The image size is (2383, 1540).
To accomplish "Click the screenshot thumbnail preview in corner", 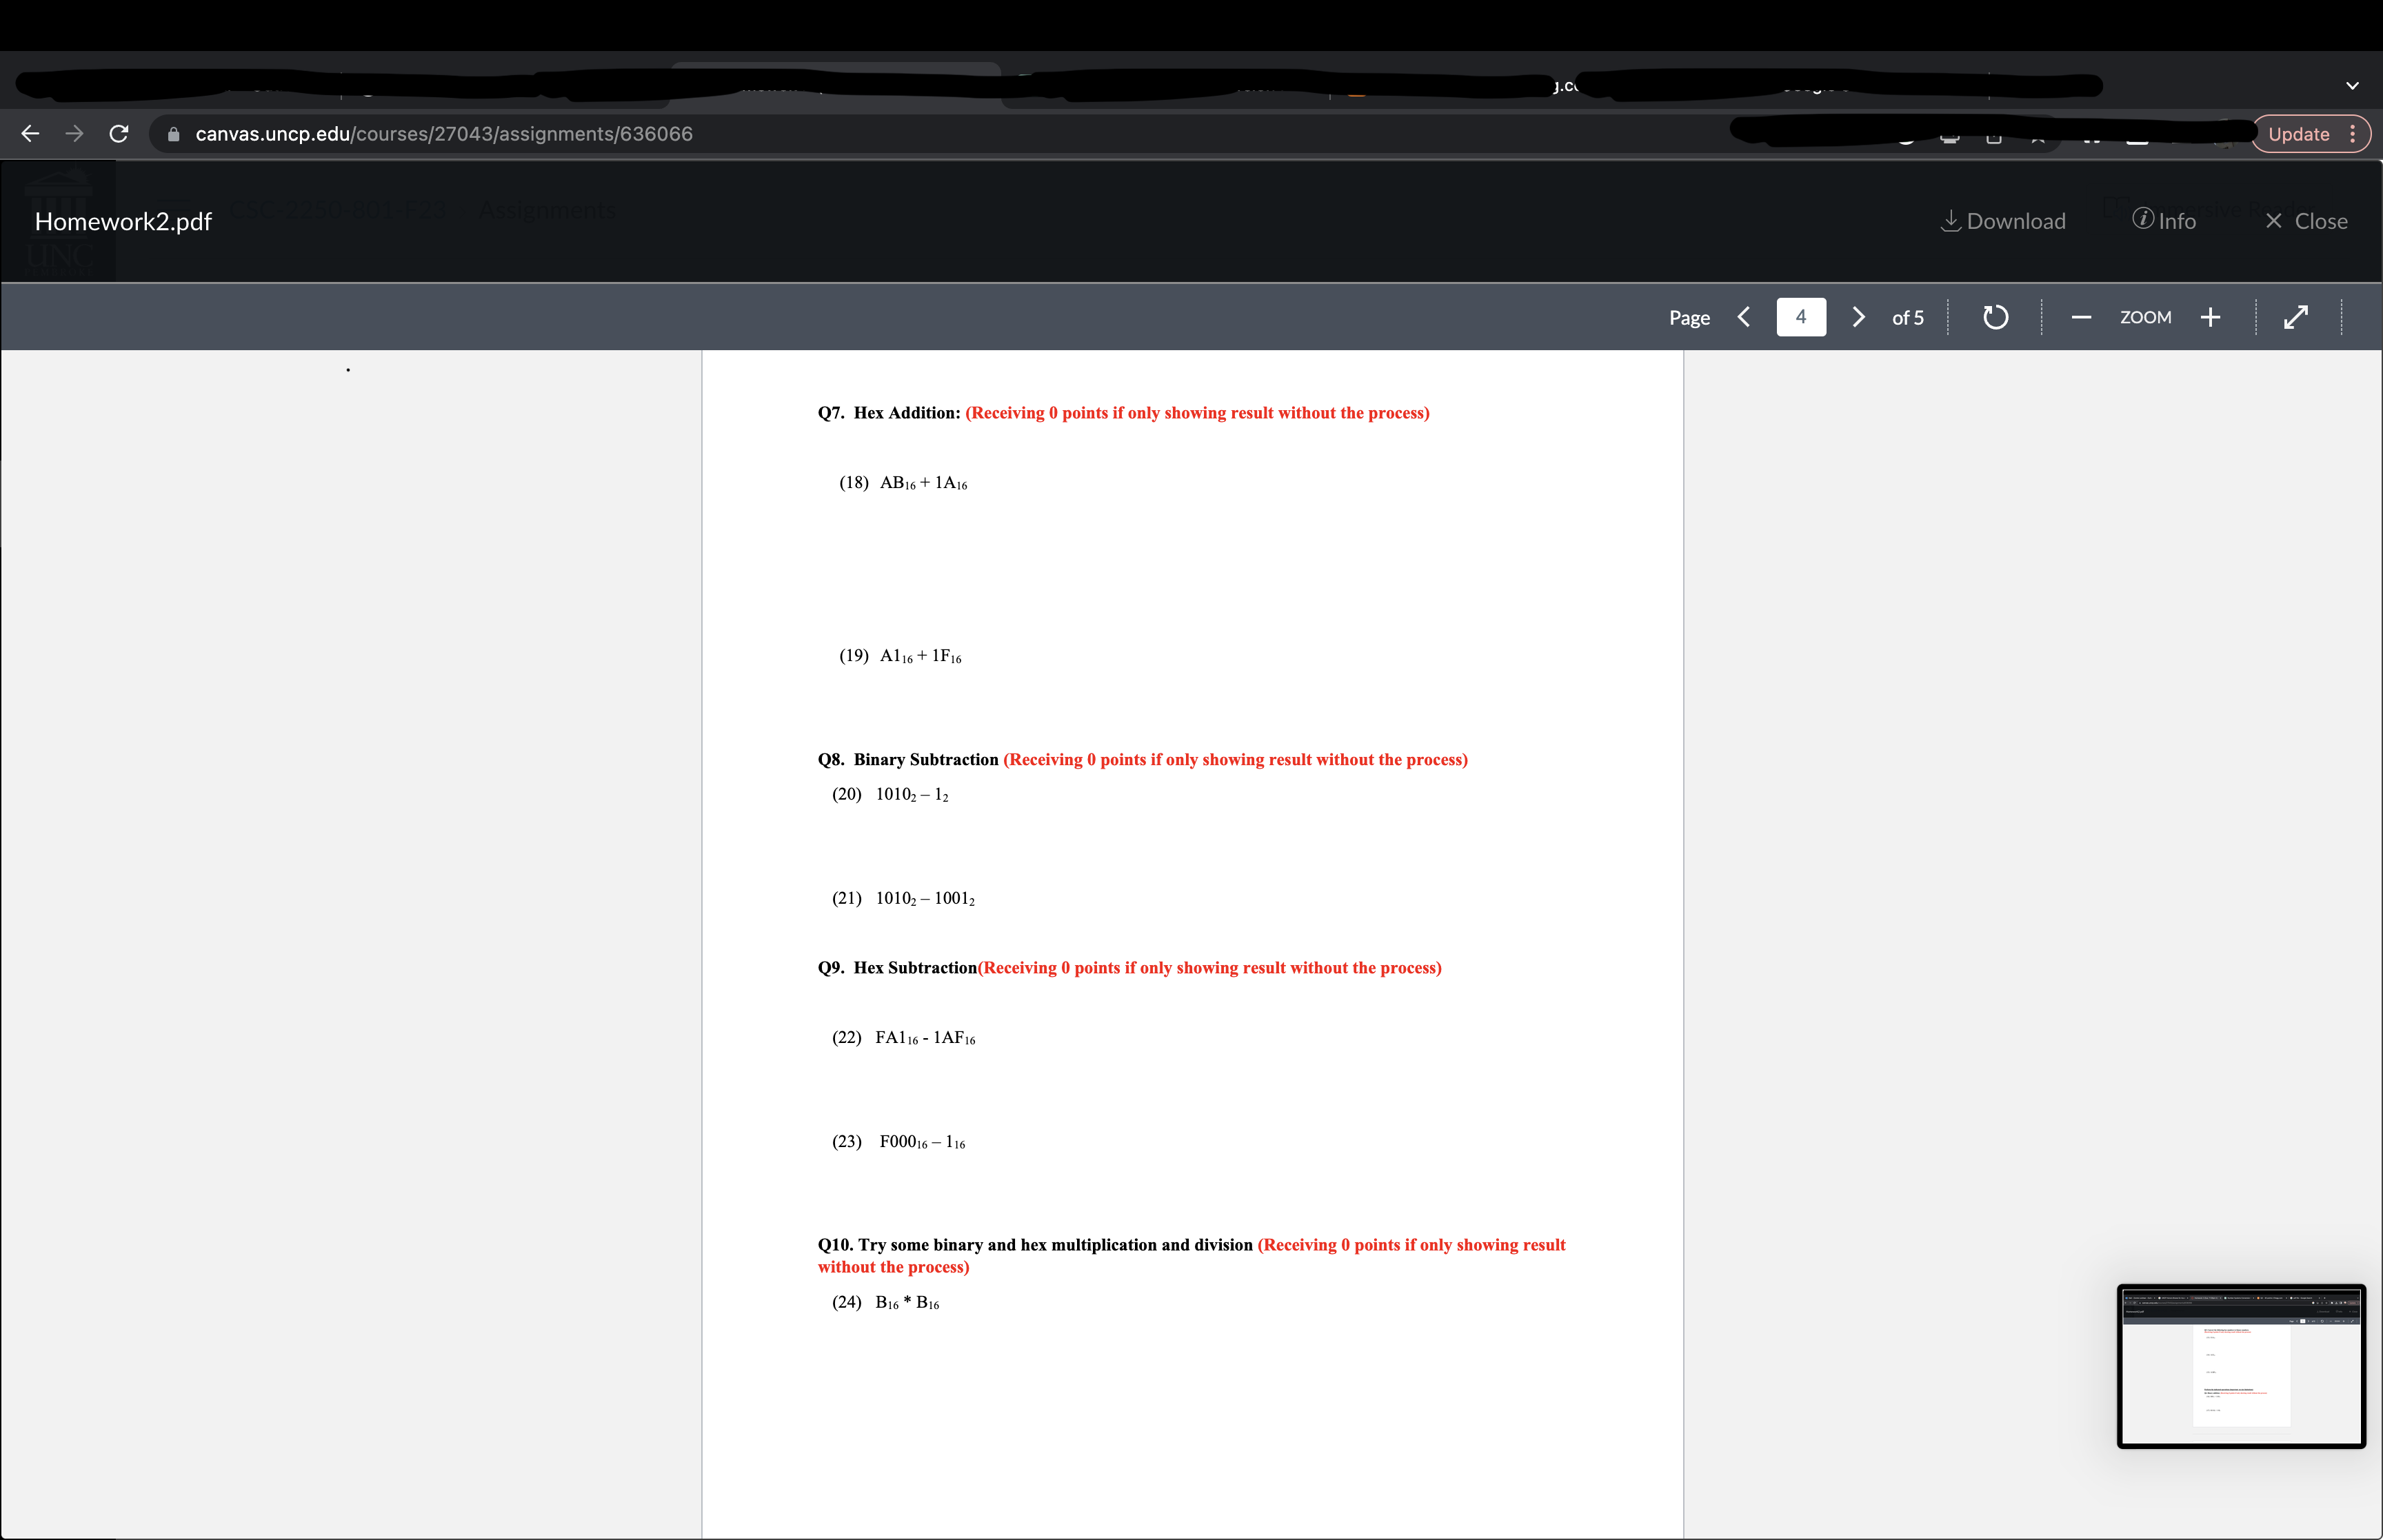I will pyautogui.click(x=2241, y=1366).
